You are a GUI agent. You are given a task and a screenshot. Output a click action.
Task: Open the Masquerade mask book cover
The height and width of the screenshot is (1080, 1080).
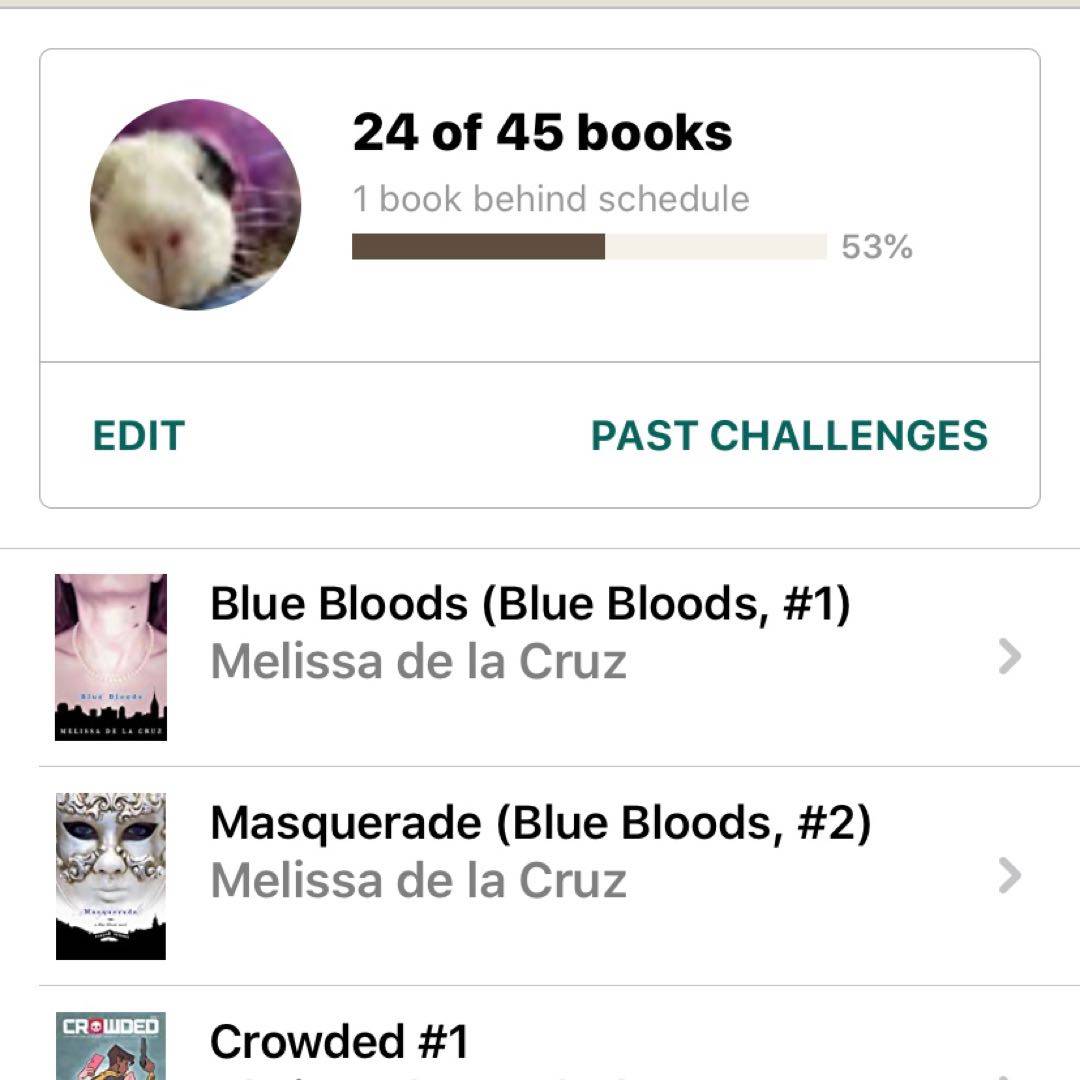(x=111, y=876)
